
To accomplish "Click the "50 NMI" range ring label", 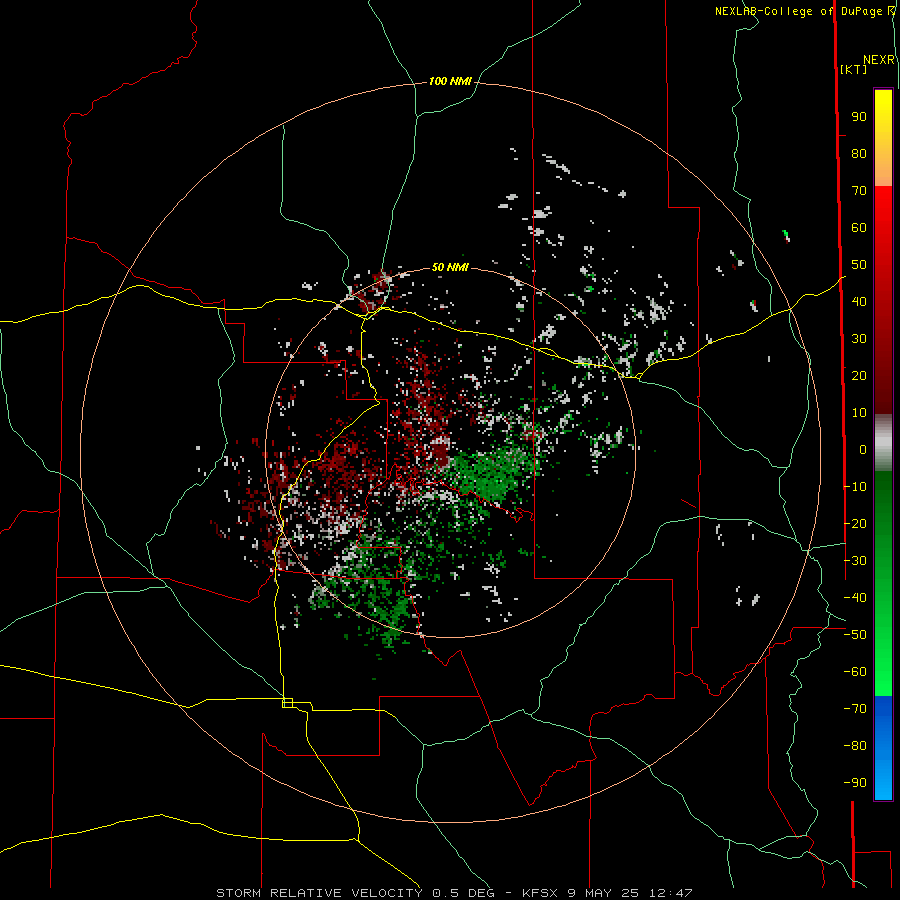I will 450,267.
